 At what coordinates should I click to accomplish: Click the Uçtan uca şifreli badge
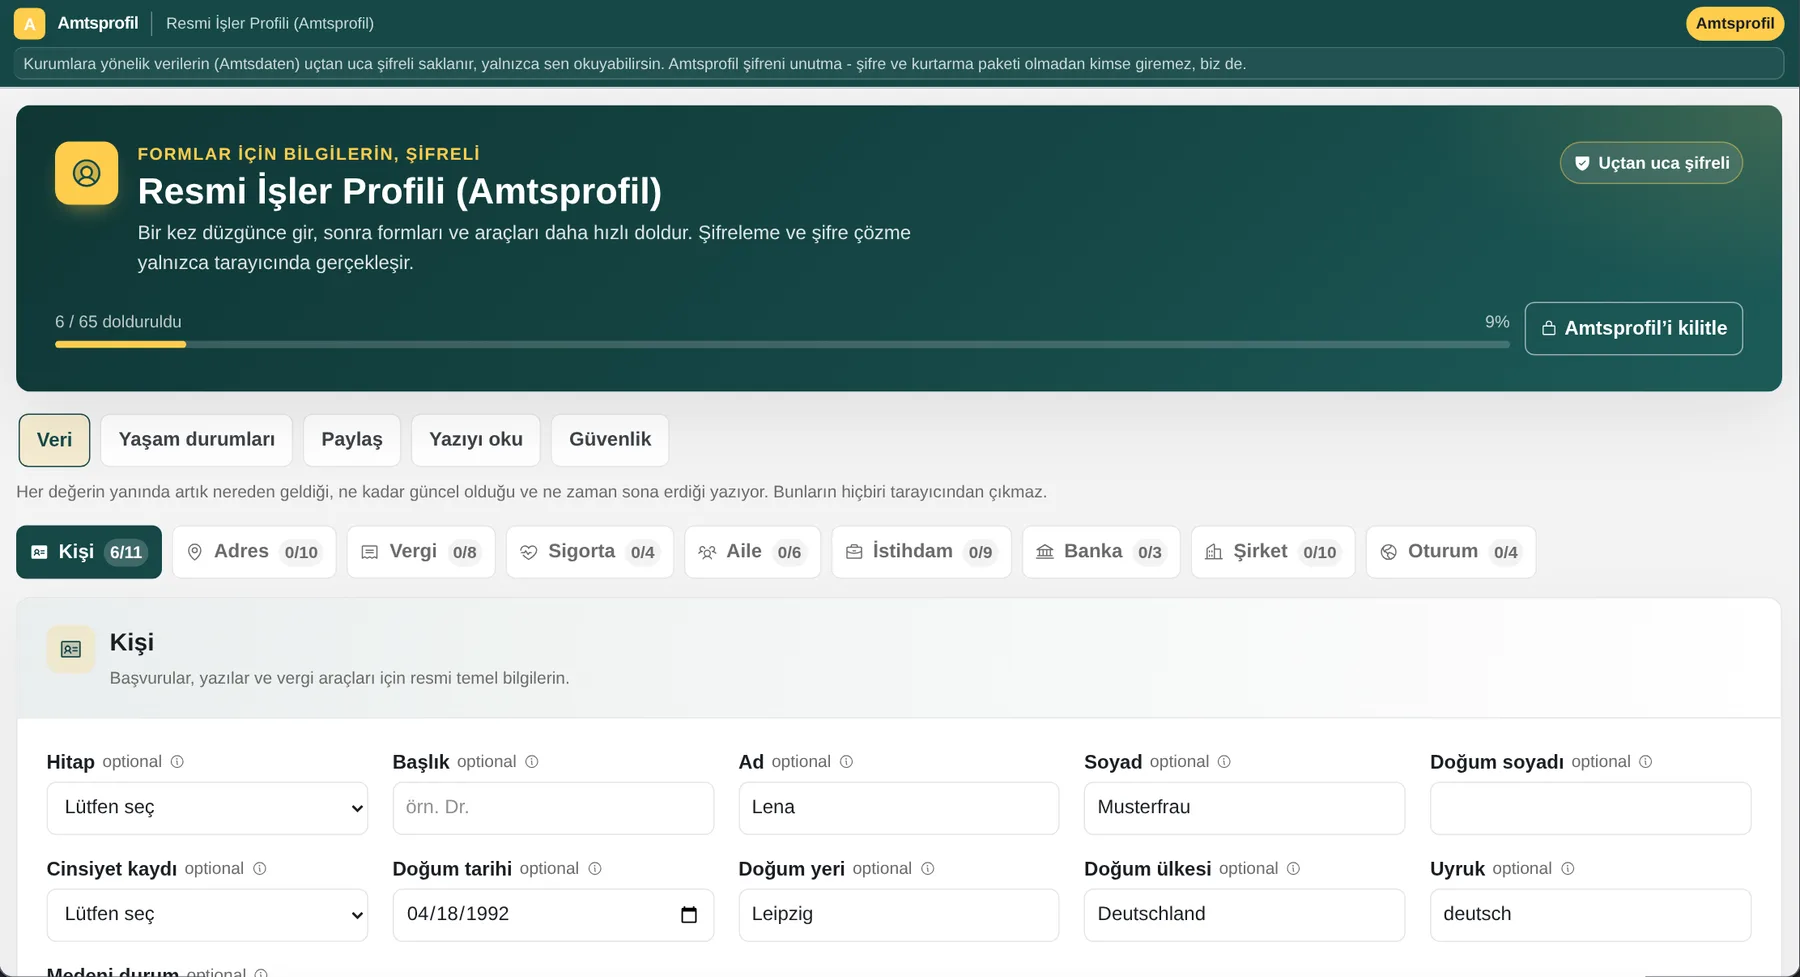pyautogui.click(x=1651, y=163)
